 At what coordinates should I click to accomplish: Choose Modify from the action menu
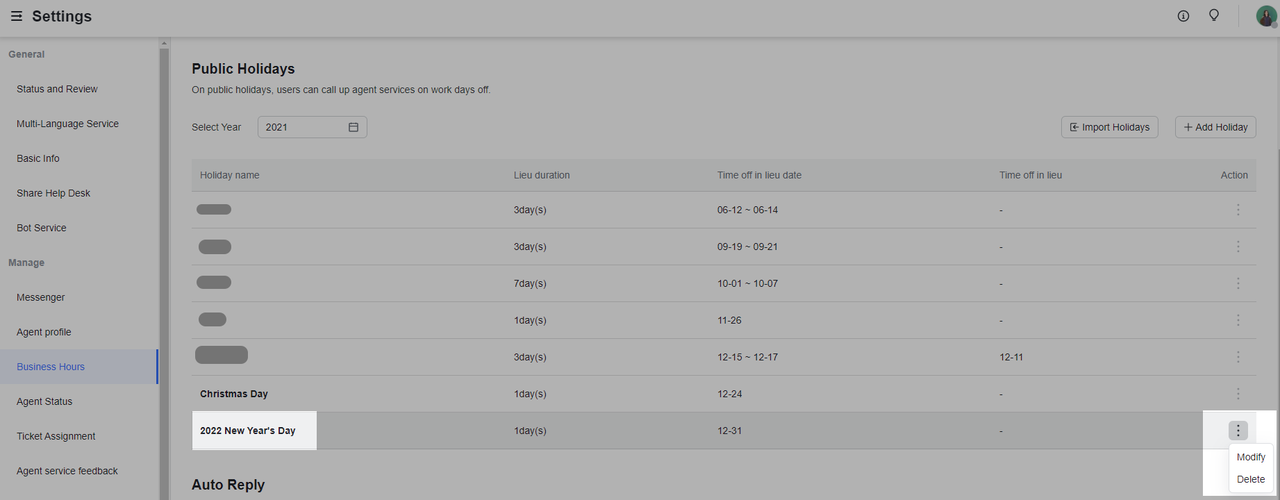pyautogui.click(x=1251, y=457)
